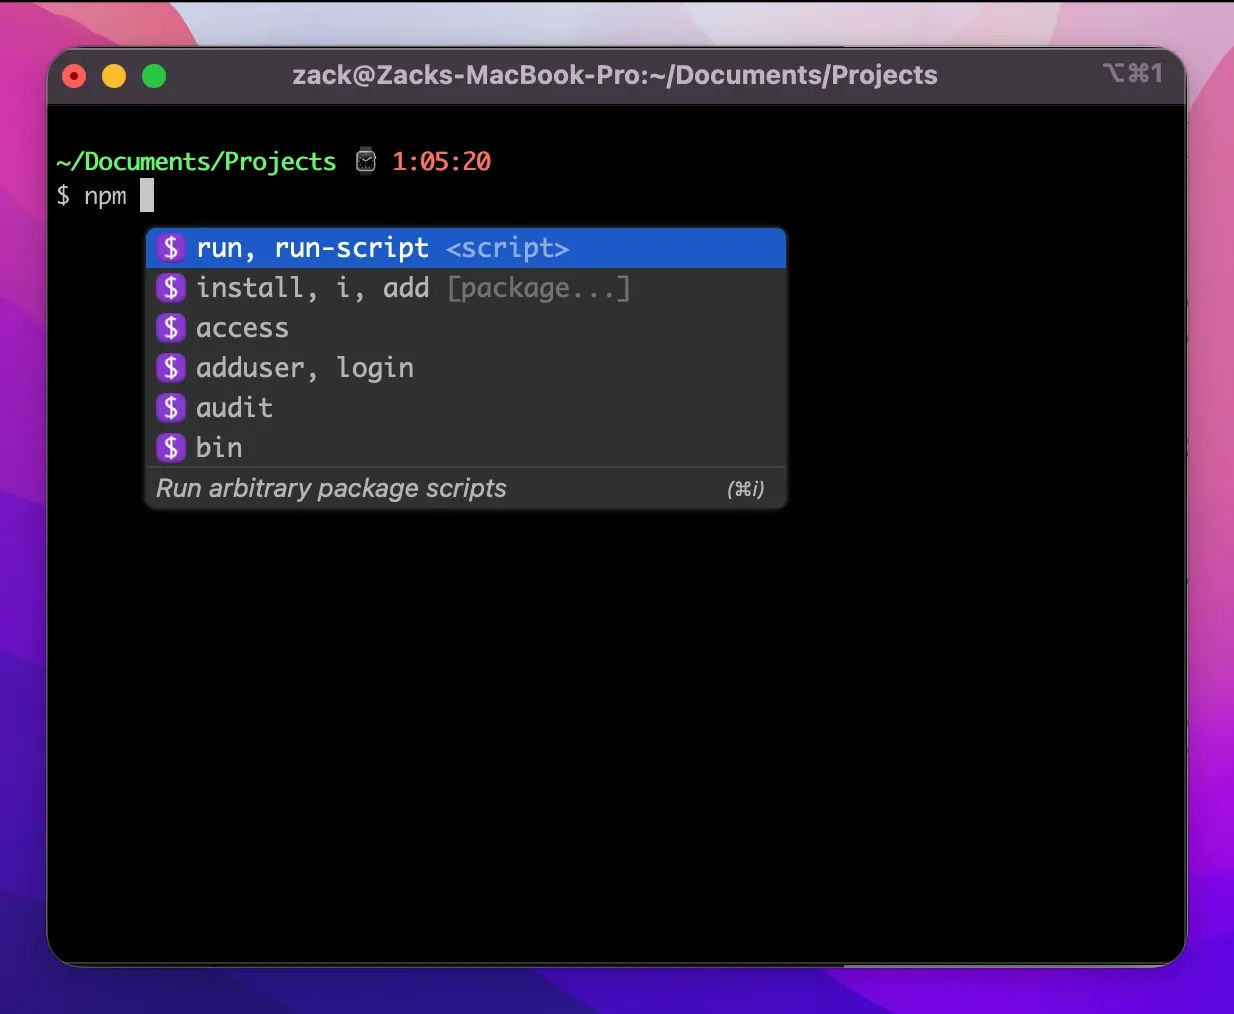Screen dimensions: 1234x1014
Task: Click the dollar icon next to "audit"
Action: point(170,407)
